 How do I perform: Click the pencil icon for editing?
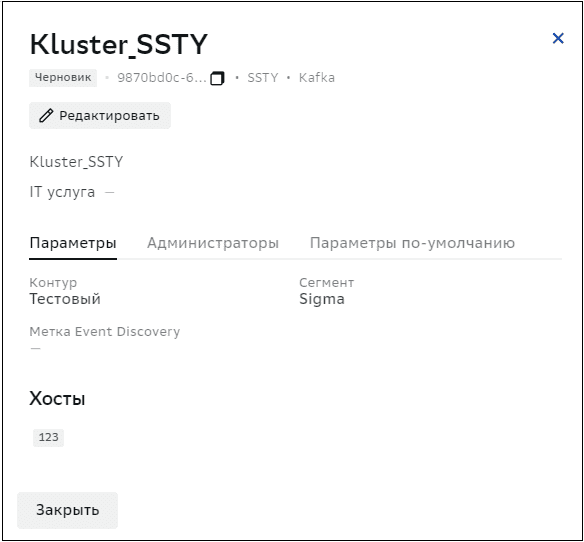(x=46, y=116)
